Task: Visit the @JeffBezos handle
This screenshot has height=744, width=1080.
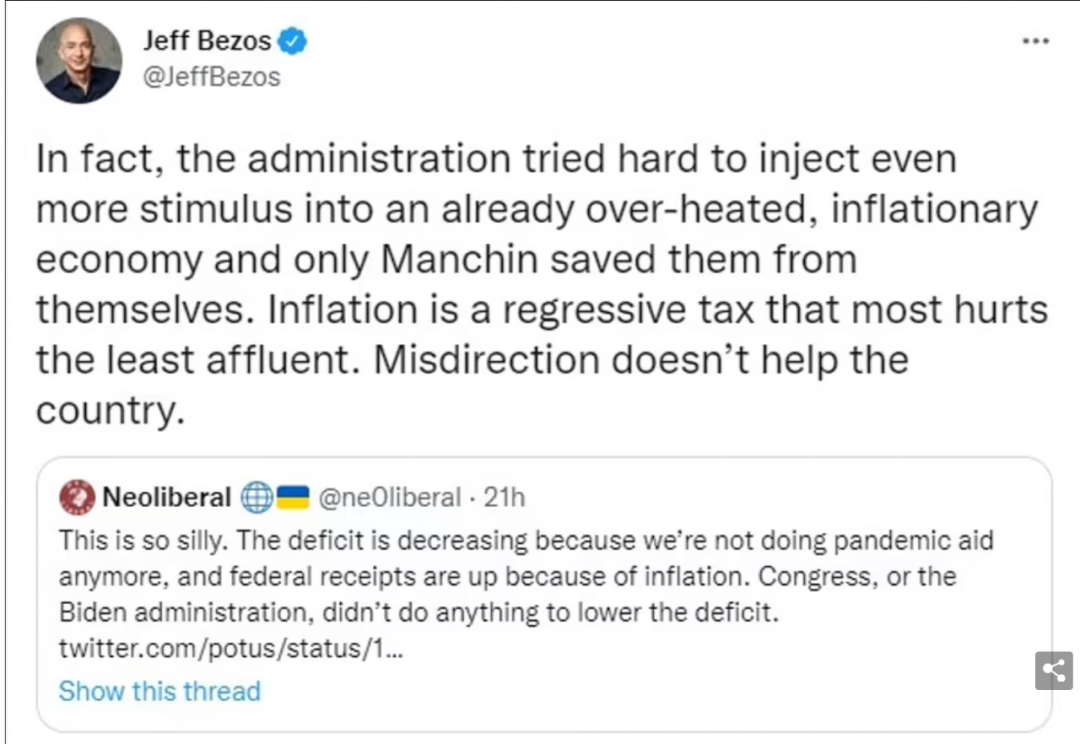Action: point(212,76)
